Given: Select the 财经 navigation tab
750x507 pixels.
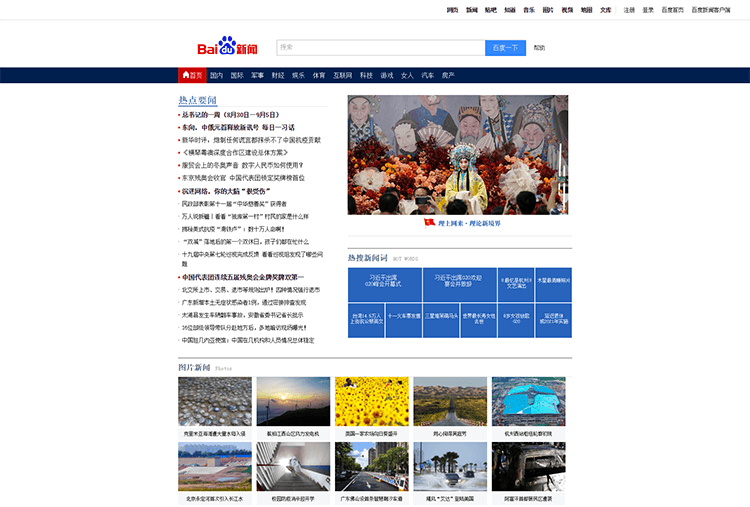Looking at the screenshot, I should [x=278, y=75].
